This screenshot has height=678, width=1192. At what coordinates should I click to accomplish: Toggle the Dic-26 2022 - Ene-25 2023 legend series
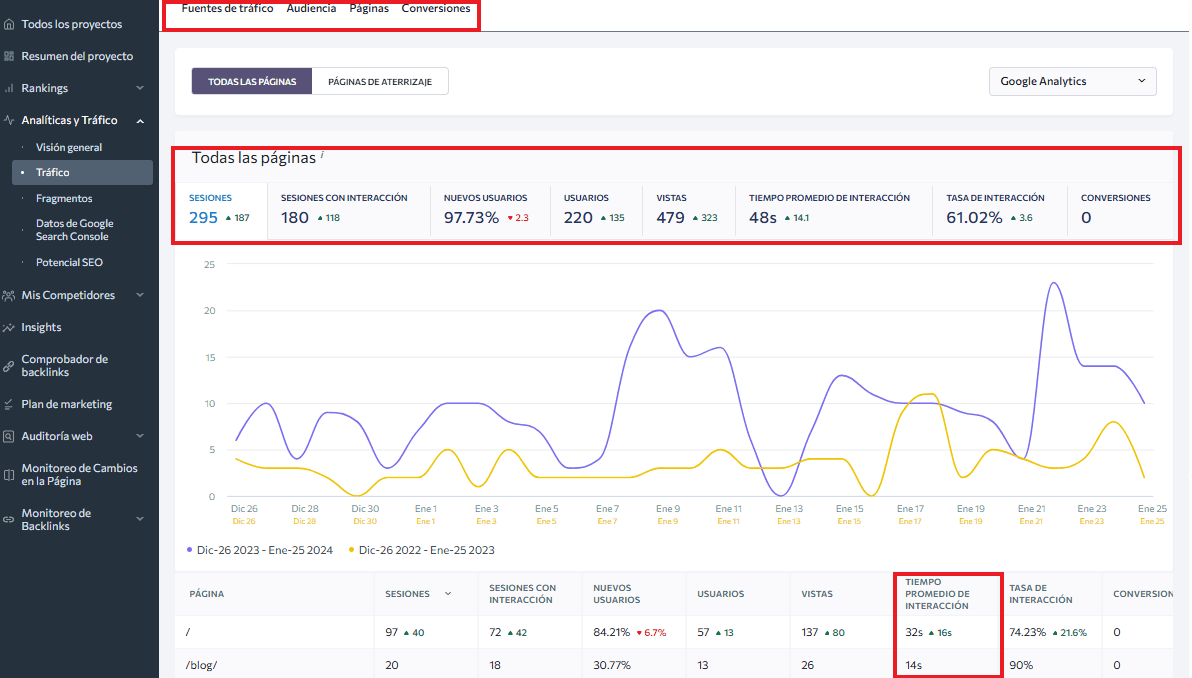point(421,550)
